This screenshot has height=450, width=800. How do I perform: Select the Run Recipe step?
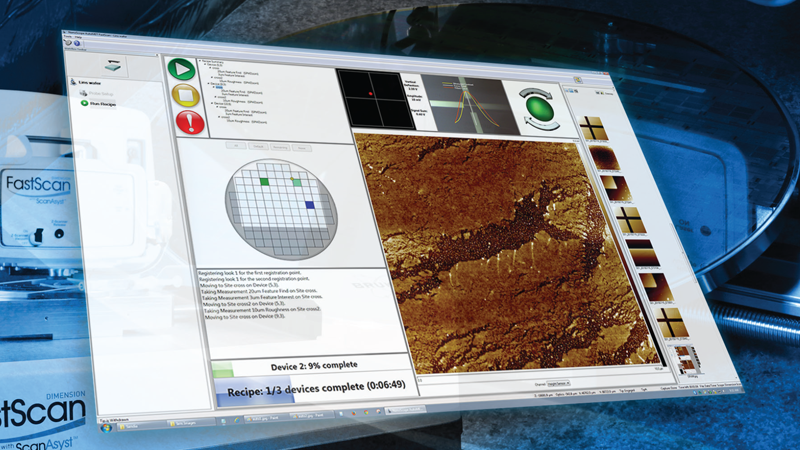point(103,103)
